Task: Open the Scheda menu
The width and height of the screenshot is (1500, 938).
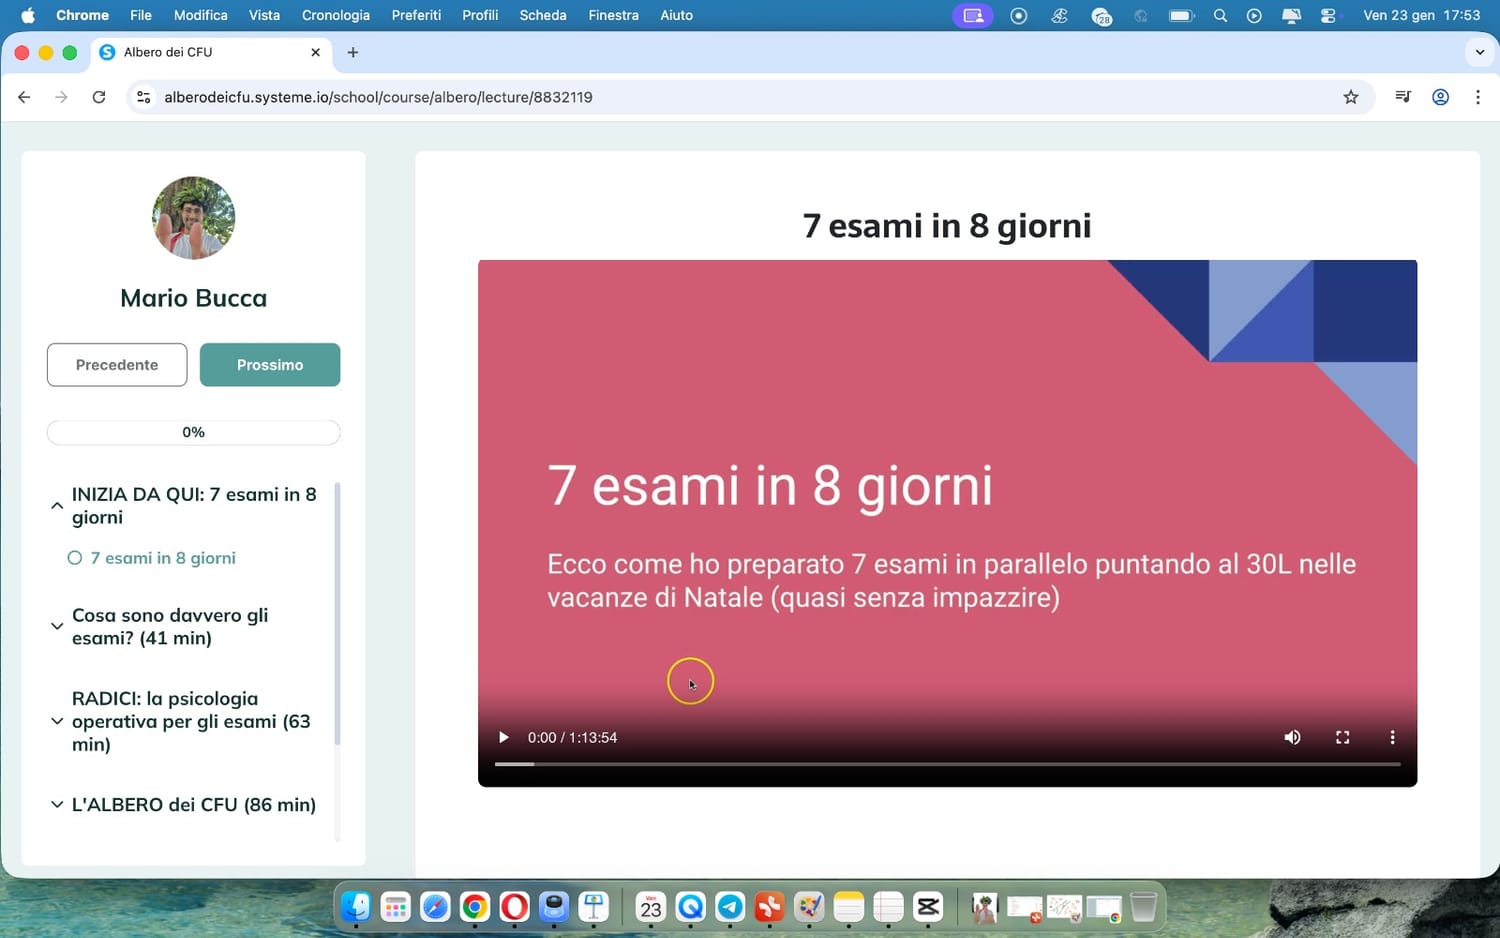Action: tap(543, 15)
